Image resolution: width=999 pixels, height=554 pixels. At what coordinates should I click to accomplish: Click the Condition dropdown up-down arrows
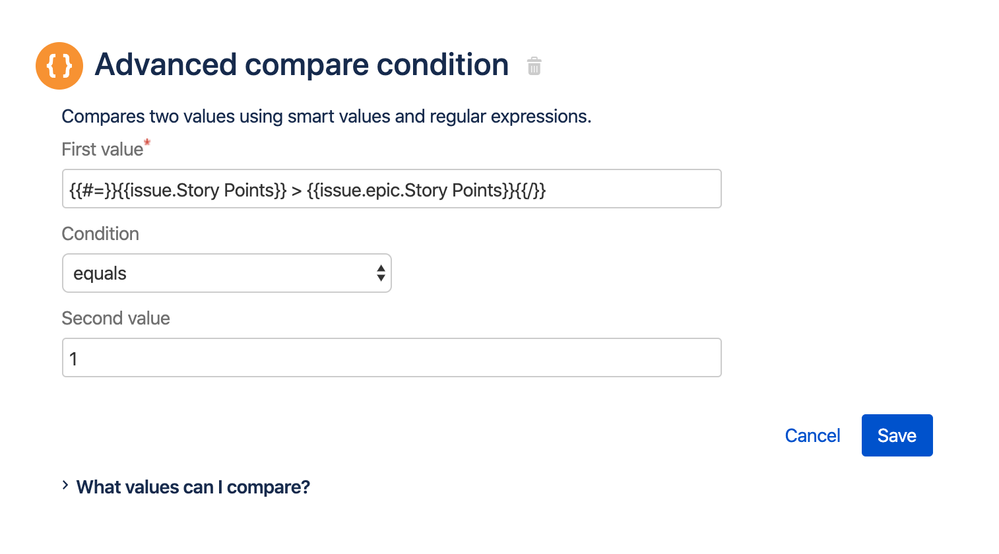[381, 273]
